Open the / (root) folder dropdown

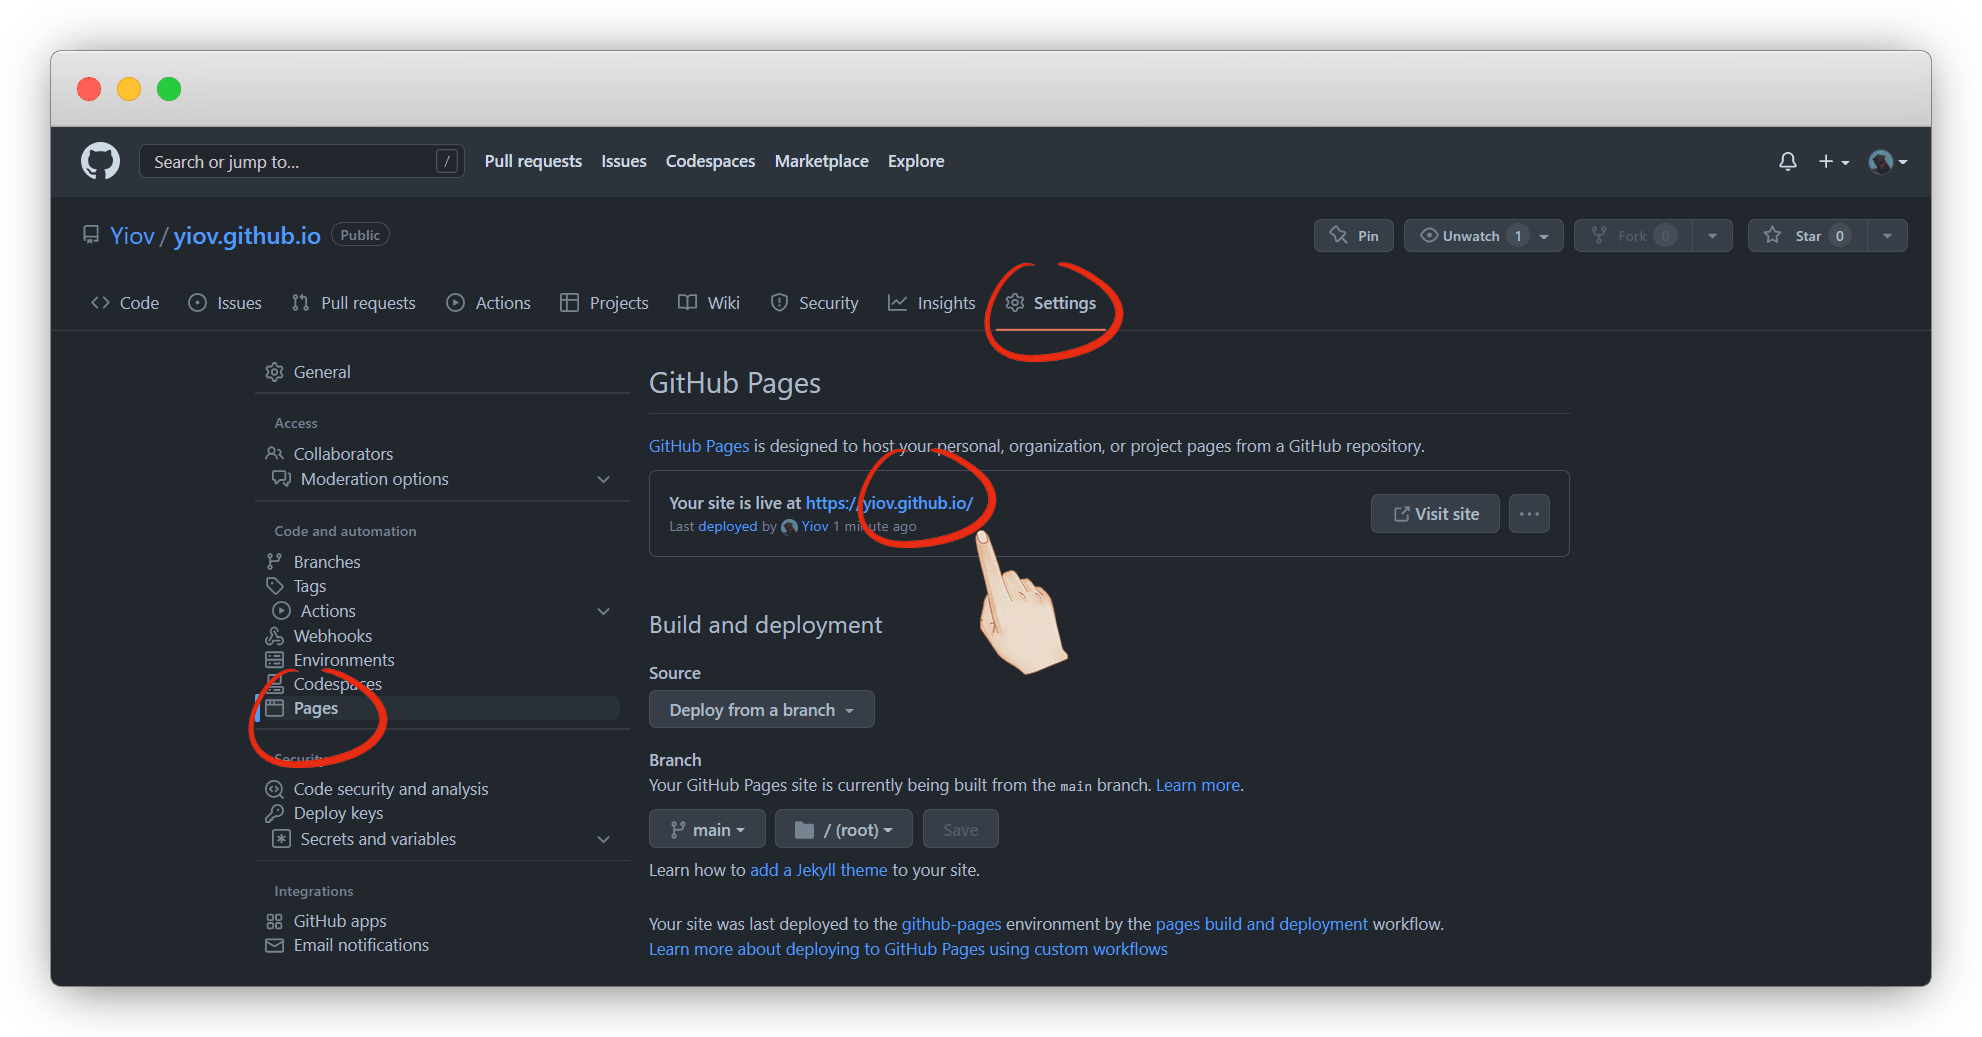point(843,830)
